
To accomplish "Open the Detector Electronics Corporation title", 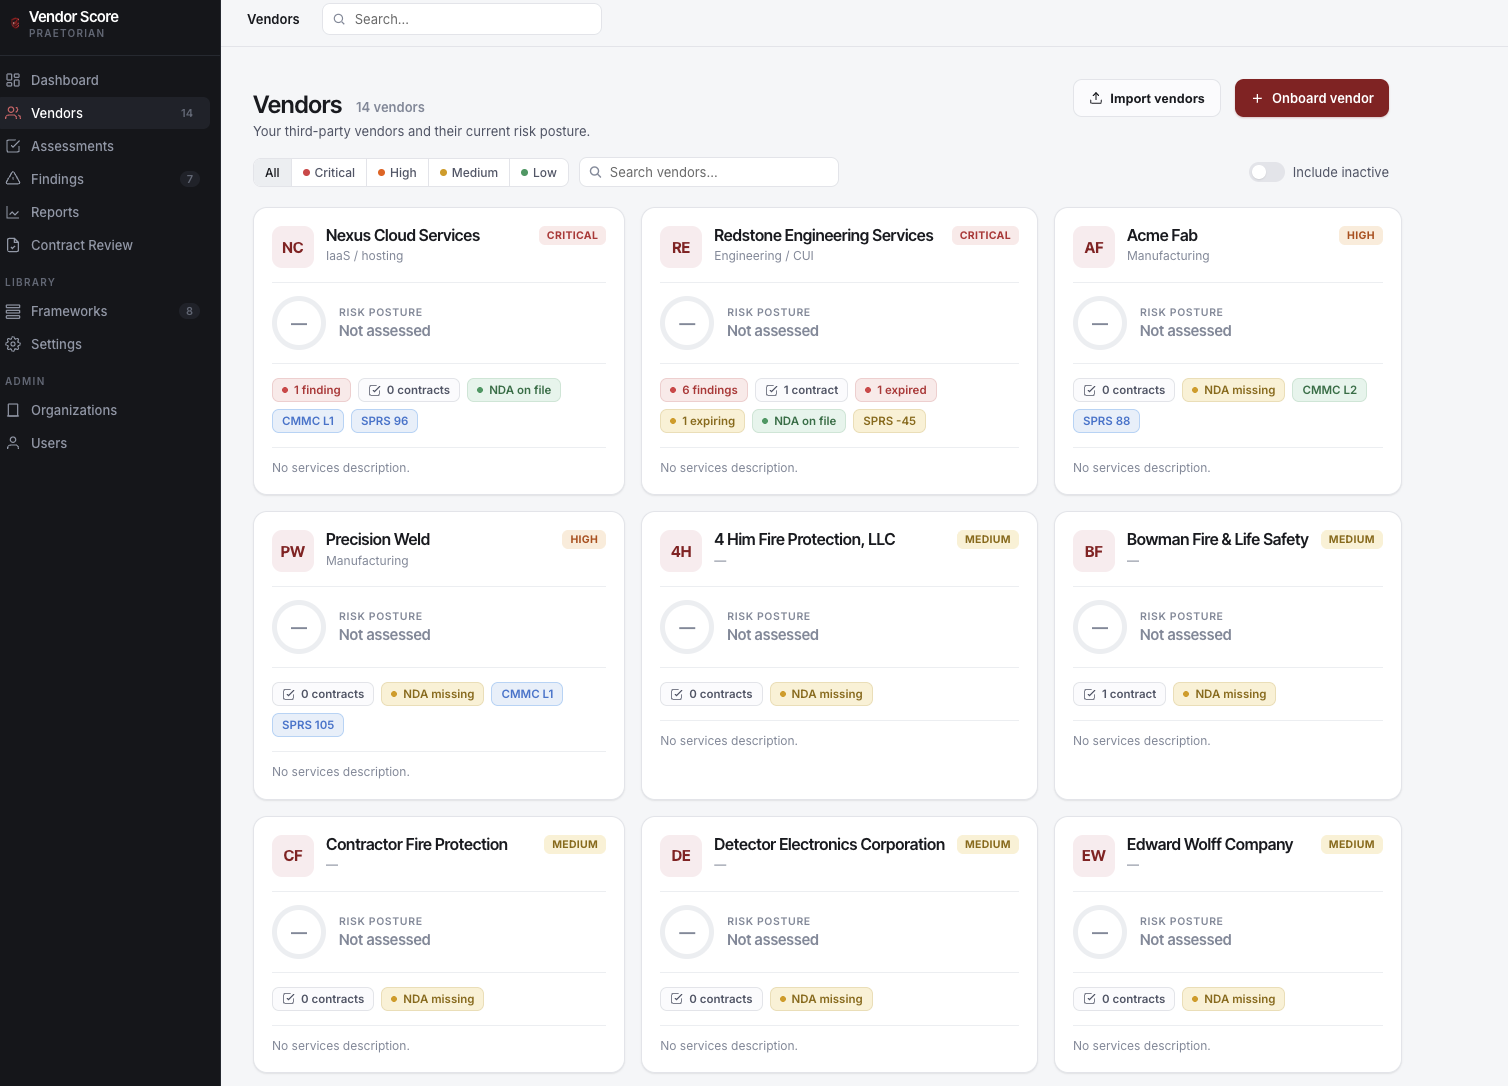I will tap(829, 844).
